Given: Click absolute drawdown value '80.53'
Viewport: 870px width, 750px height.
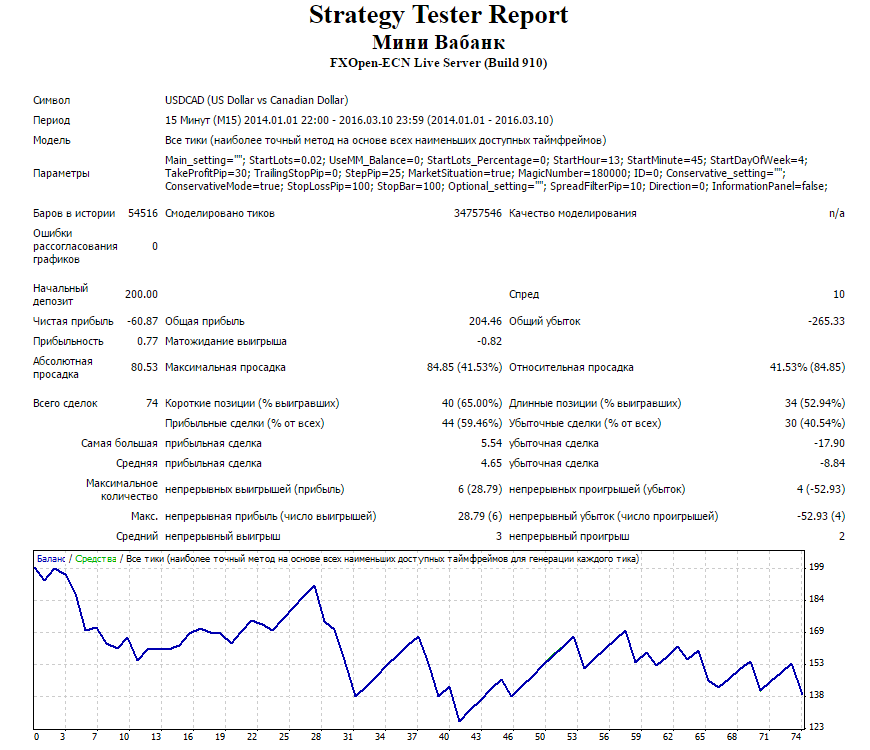Looking at the screenshot, I should (x=144, y=367).
